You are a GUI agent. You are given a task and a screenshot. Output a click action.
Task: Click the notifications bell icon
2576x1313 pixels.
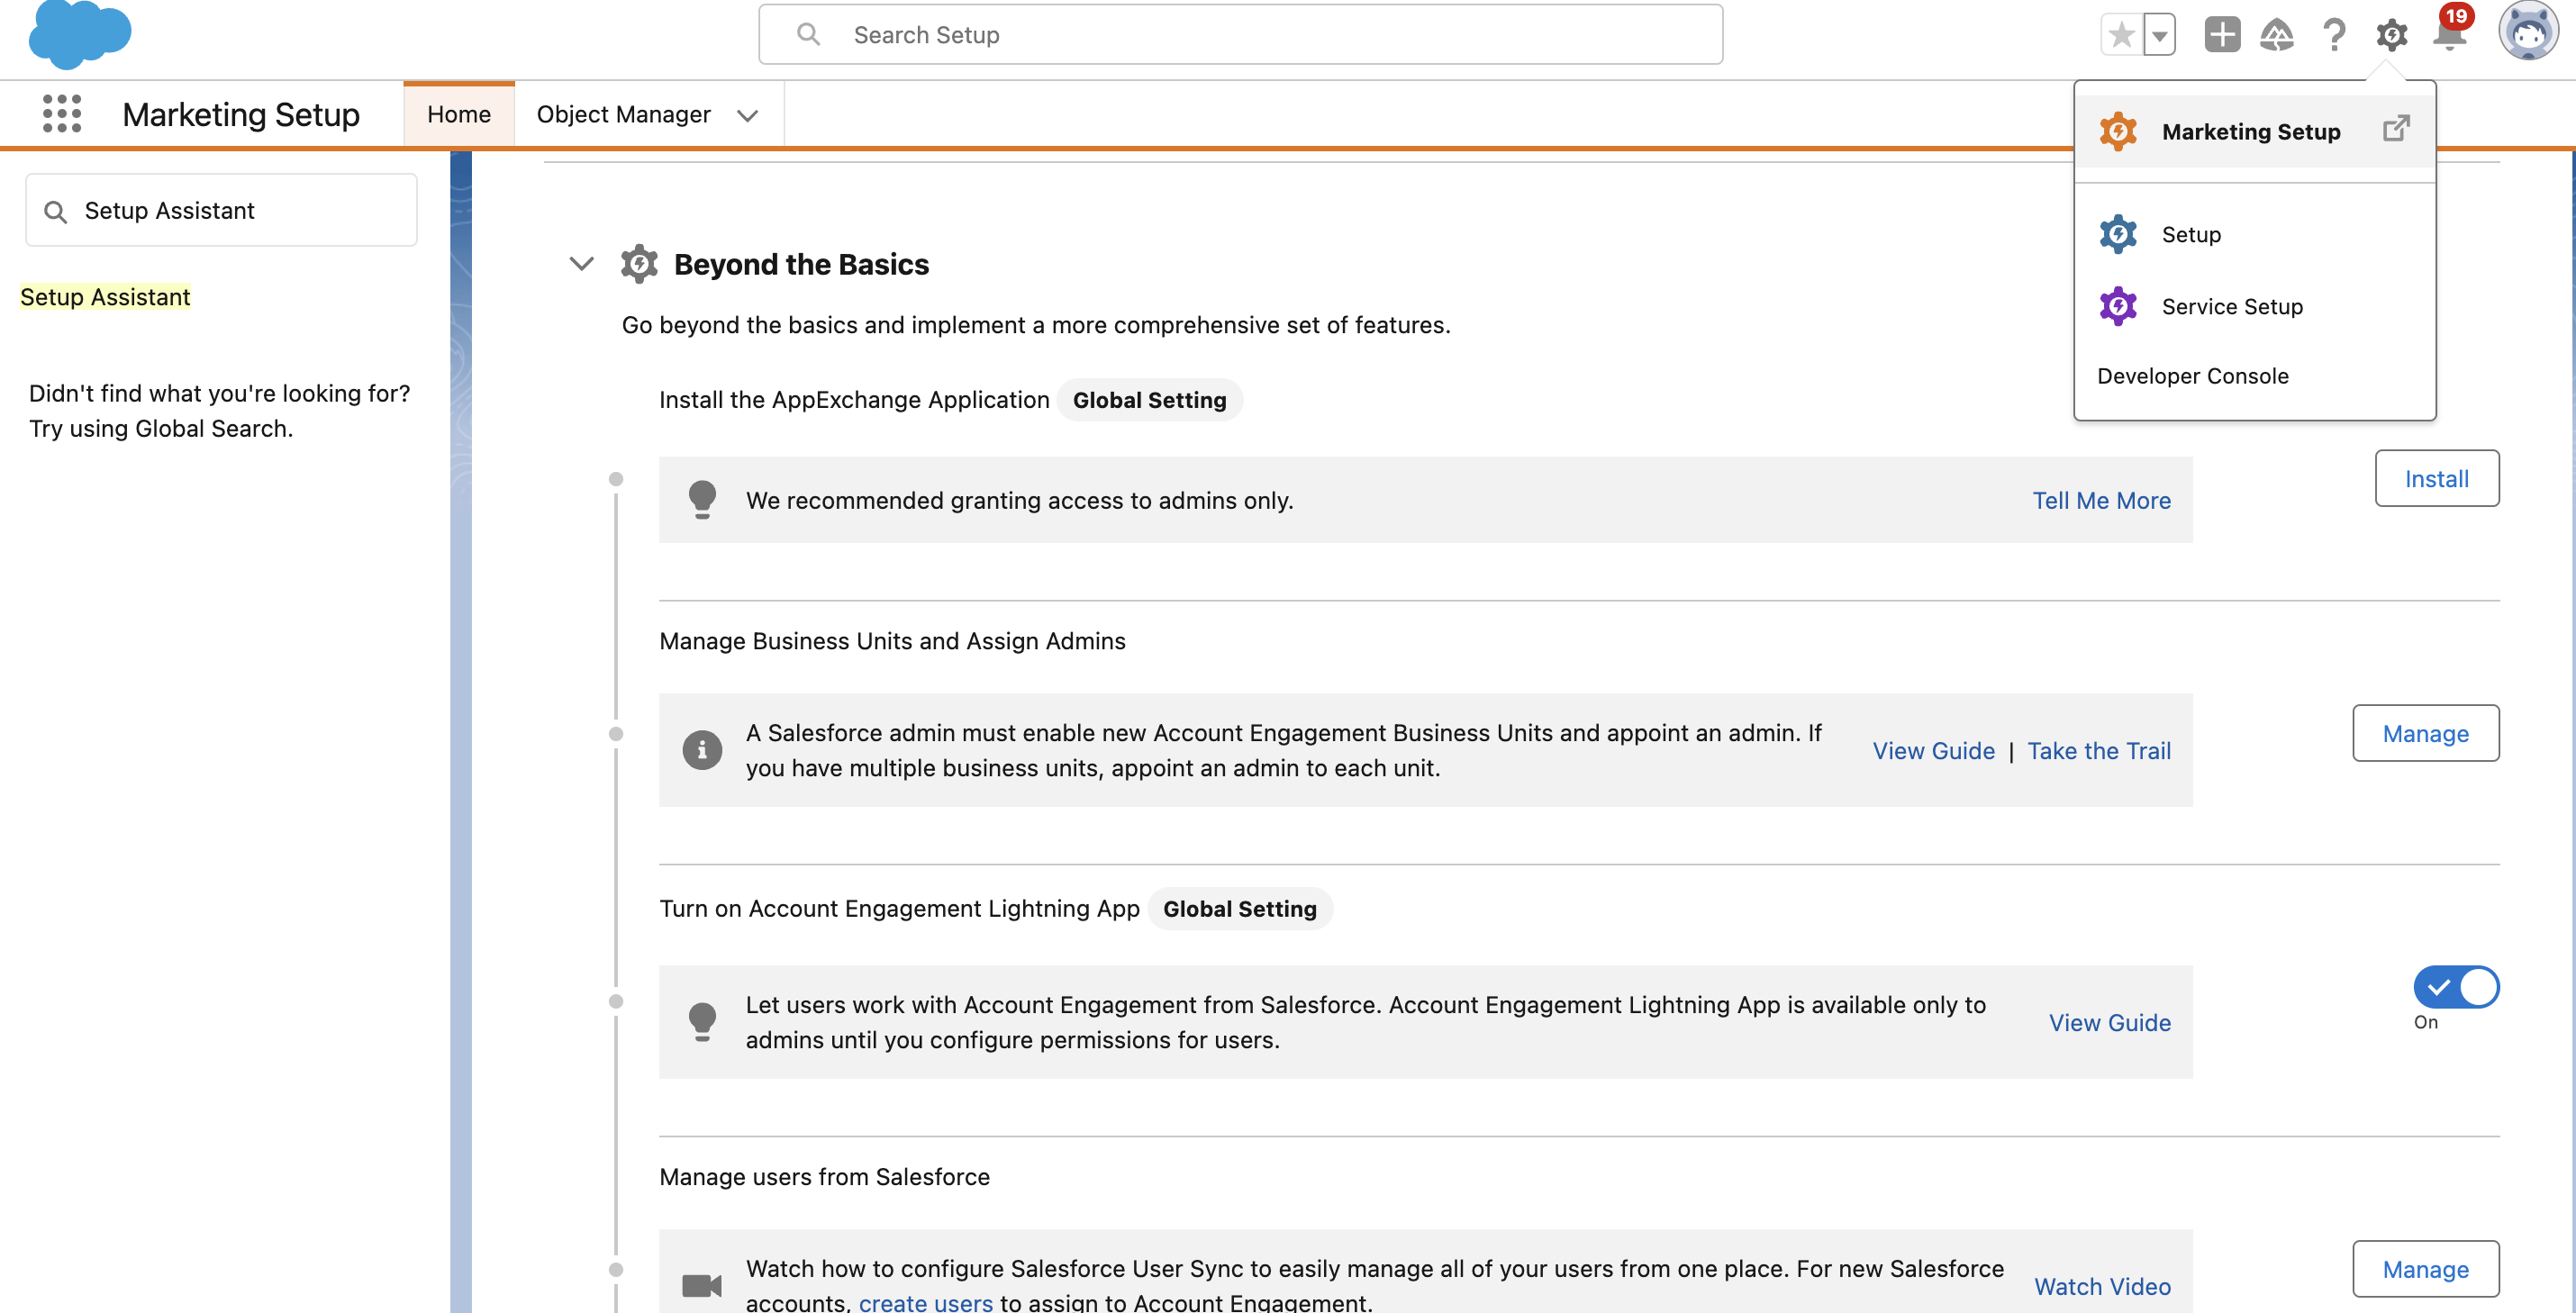[x=2449, y=35]
